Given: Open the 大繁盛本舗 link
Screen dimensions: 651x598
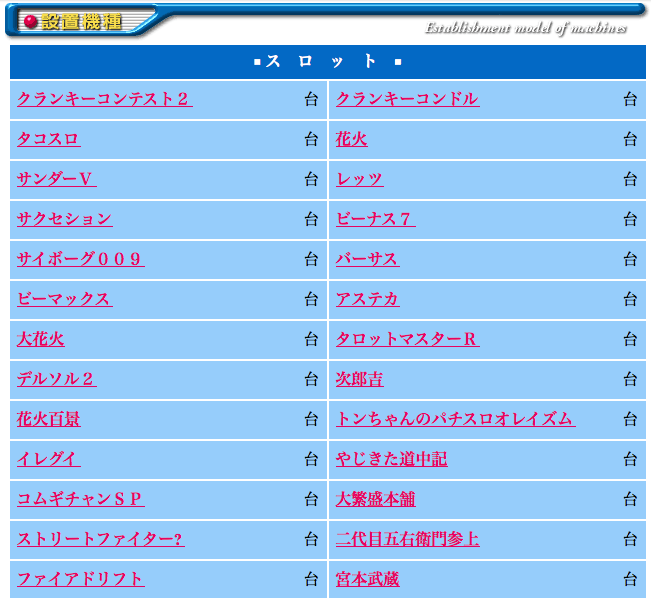Looking at the screenshot, I should (376, 499).
